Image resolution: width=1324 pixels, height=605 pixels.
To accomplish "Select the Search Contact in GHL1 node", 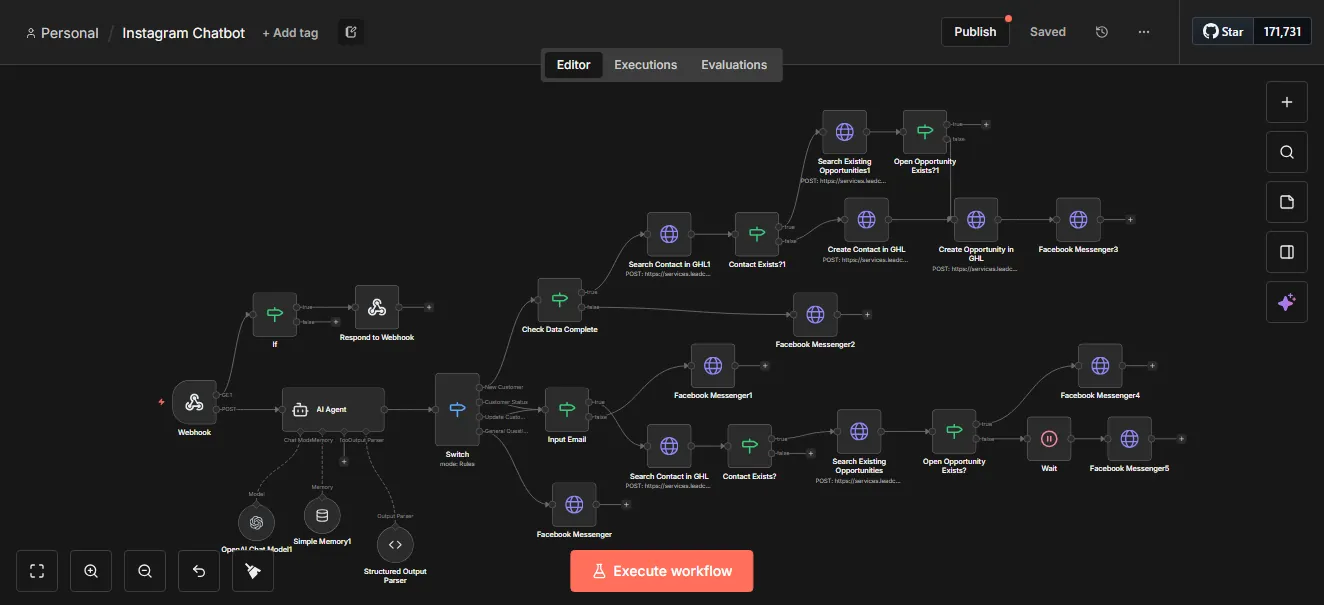I will point(669,235).
